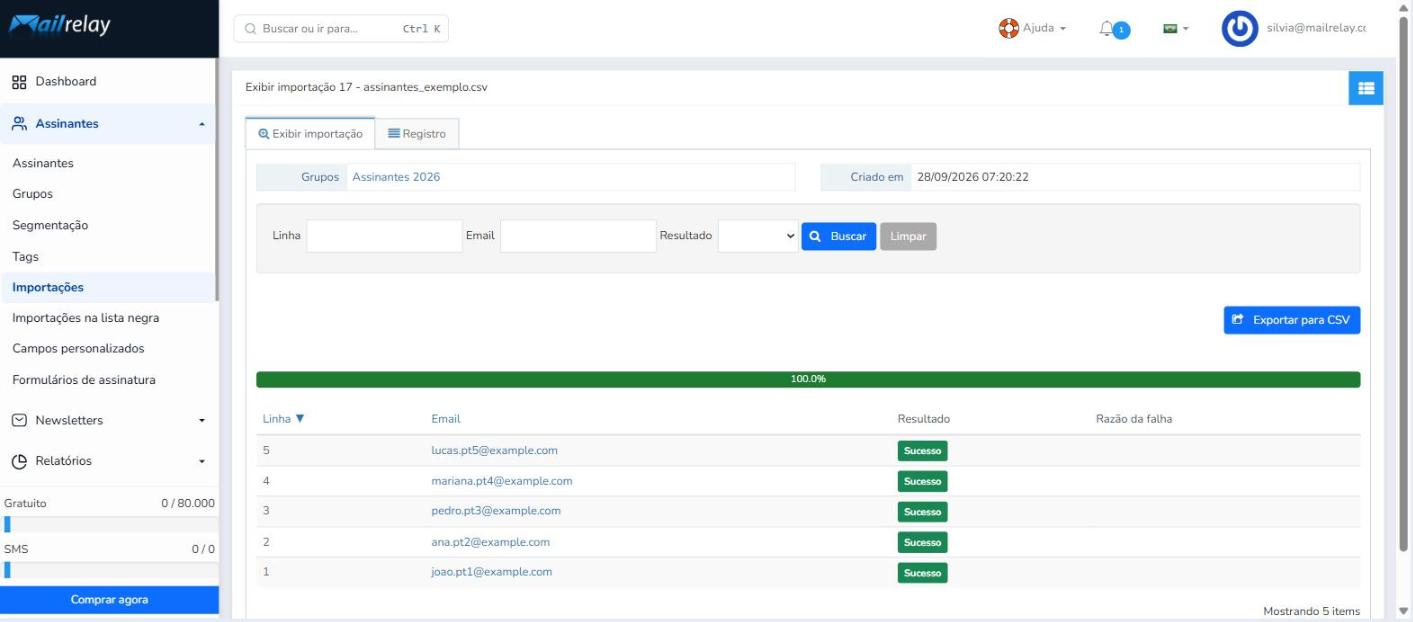Open the language flag dropdown
Screen dimensions: 1413x622
click(x=1175, y=29)
